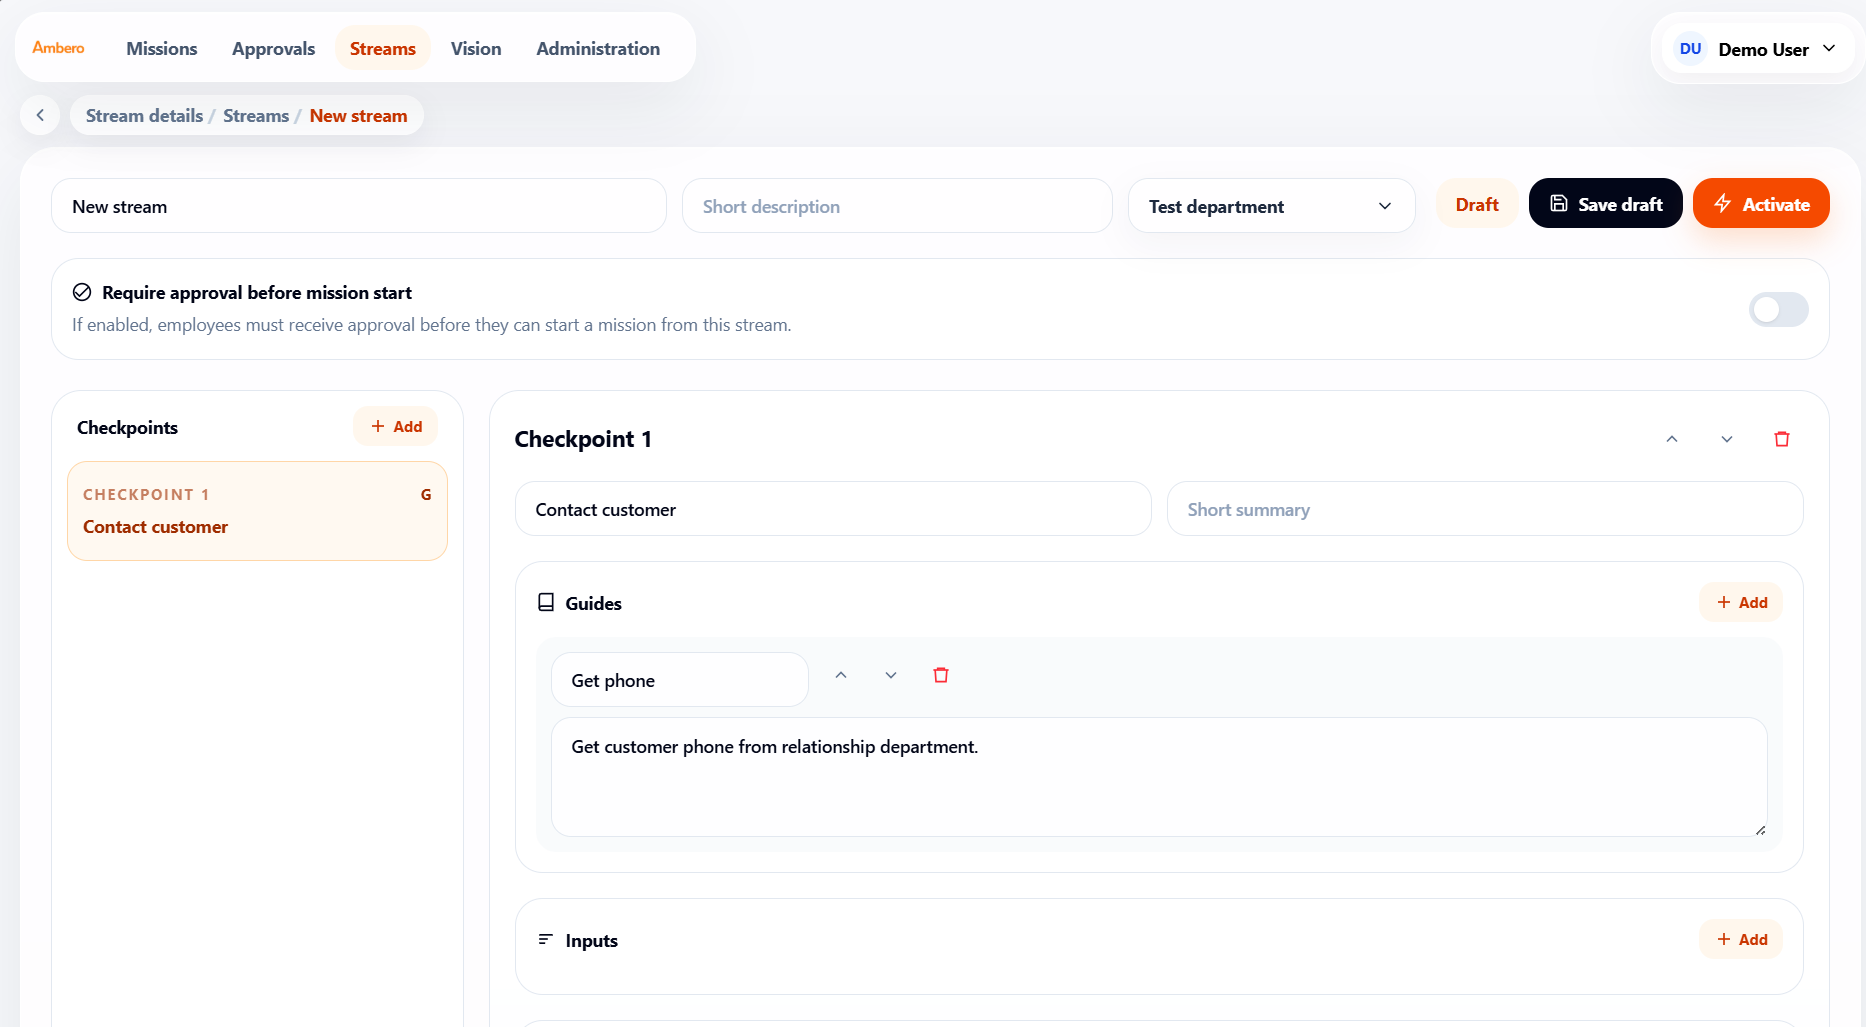The image size is (1866, 1027).
Task: Grab the text area resize handle
Action: point(1760,830)
